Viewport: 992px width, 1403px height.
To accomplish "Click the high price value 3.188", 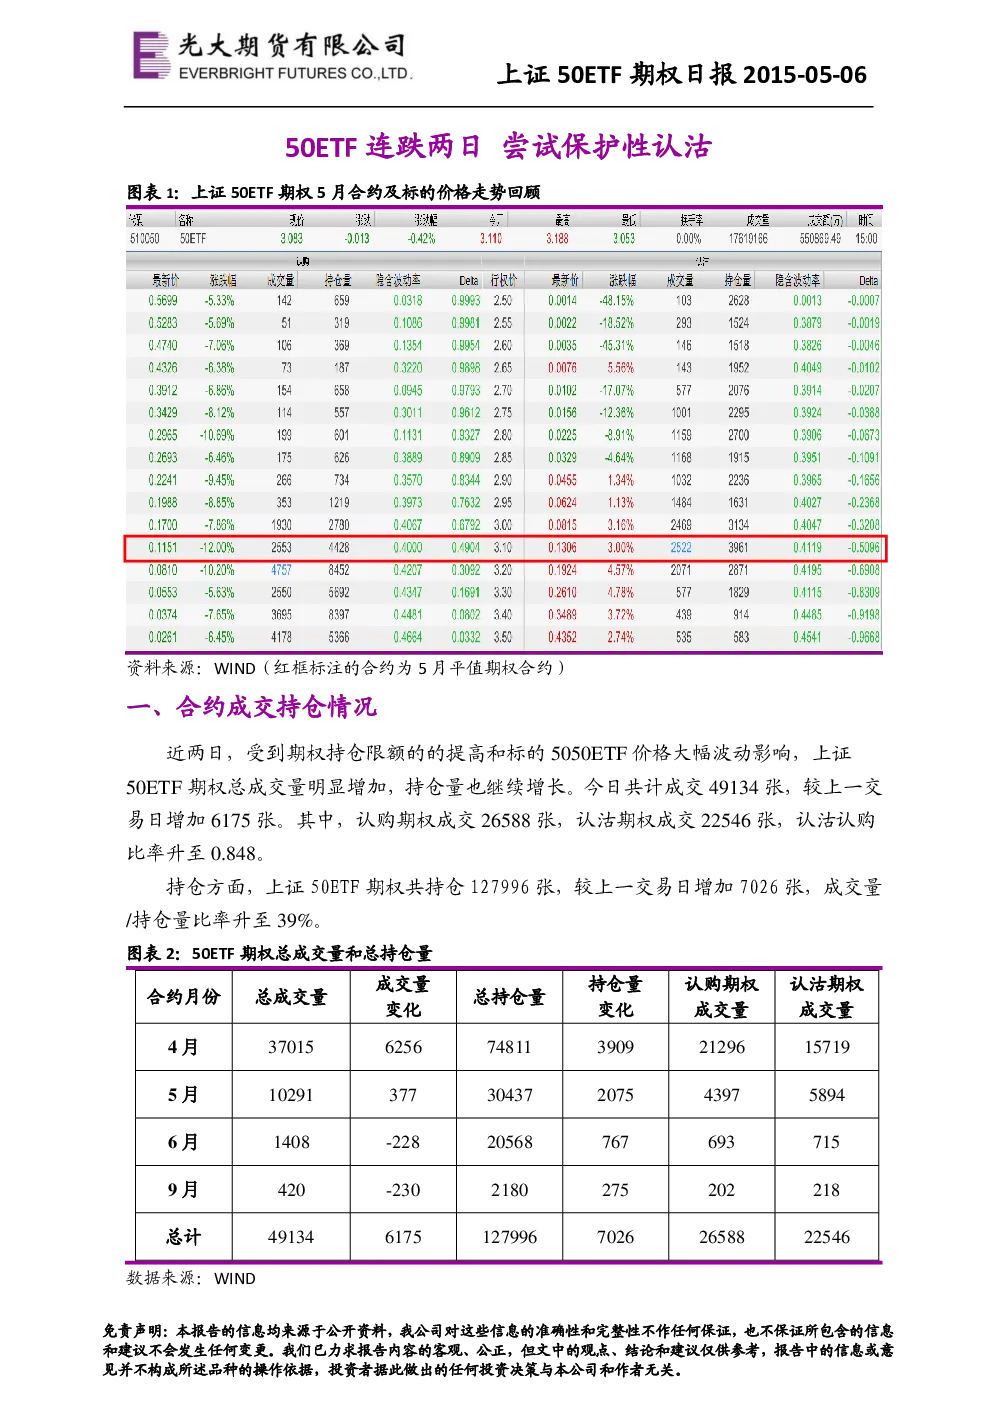I will click(x=557, y=239).
